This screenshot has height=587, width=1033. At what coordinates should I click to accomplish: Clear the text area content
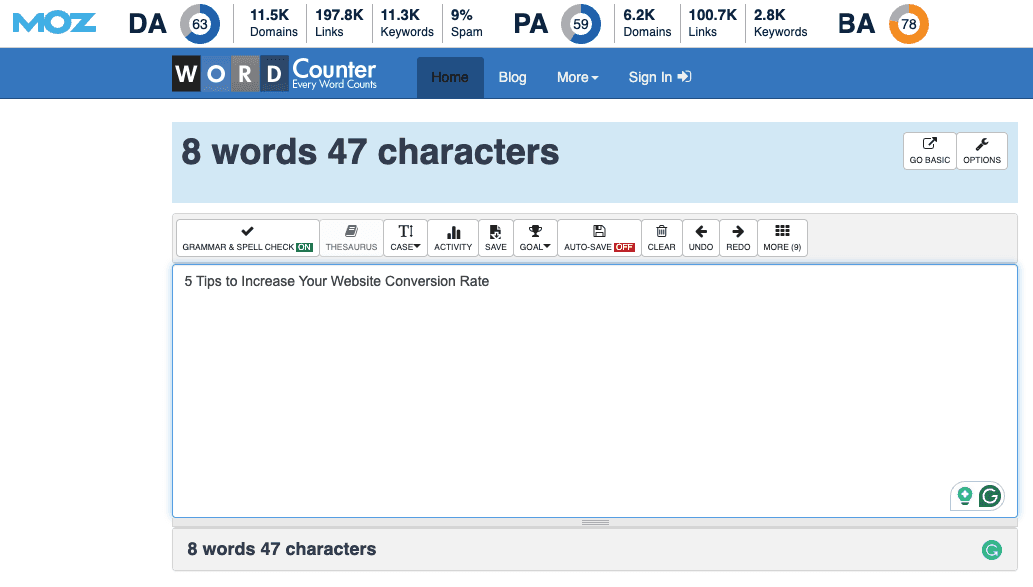pyautogui.click(x=661, y=237)
